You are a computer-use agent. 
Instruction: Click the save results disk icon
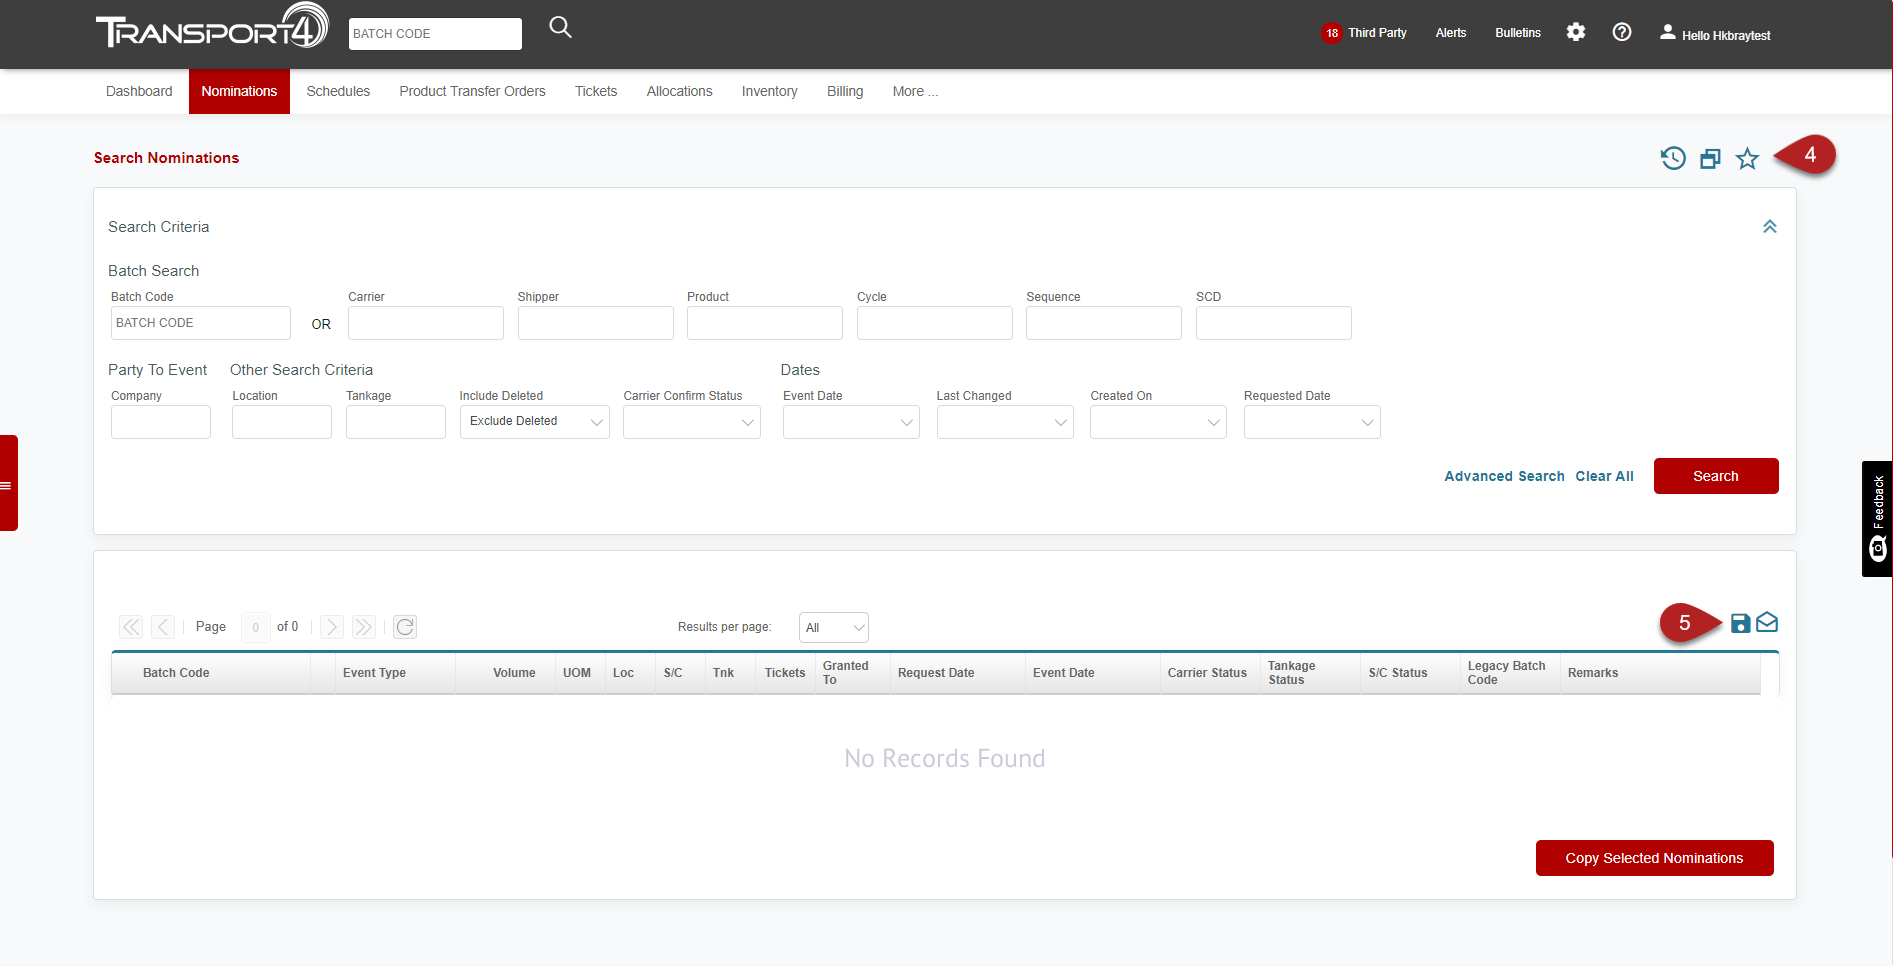point(1740,623)
